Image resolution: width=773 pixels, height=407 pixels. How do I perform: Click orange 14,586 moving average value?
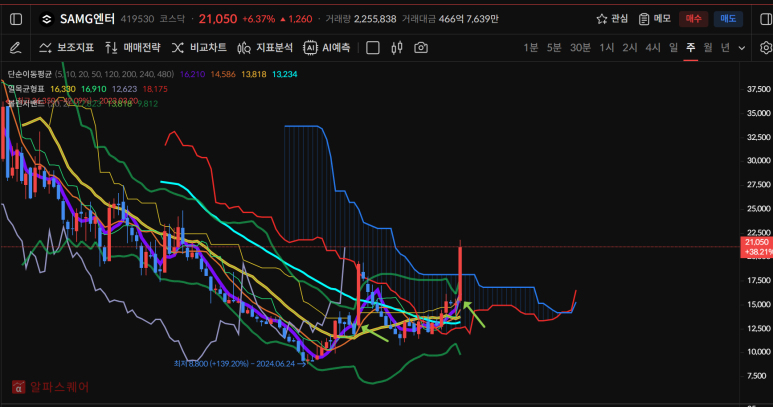pyautogui.click(x=223, y=74)
